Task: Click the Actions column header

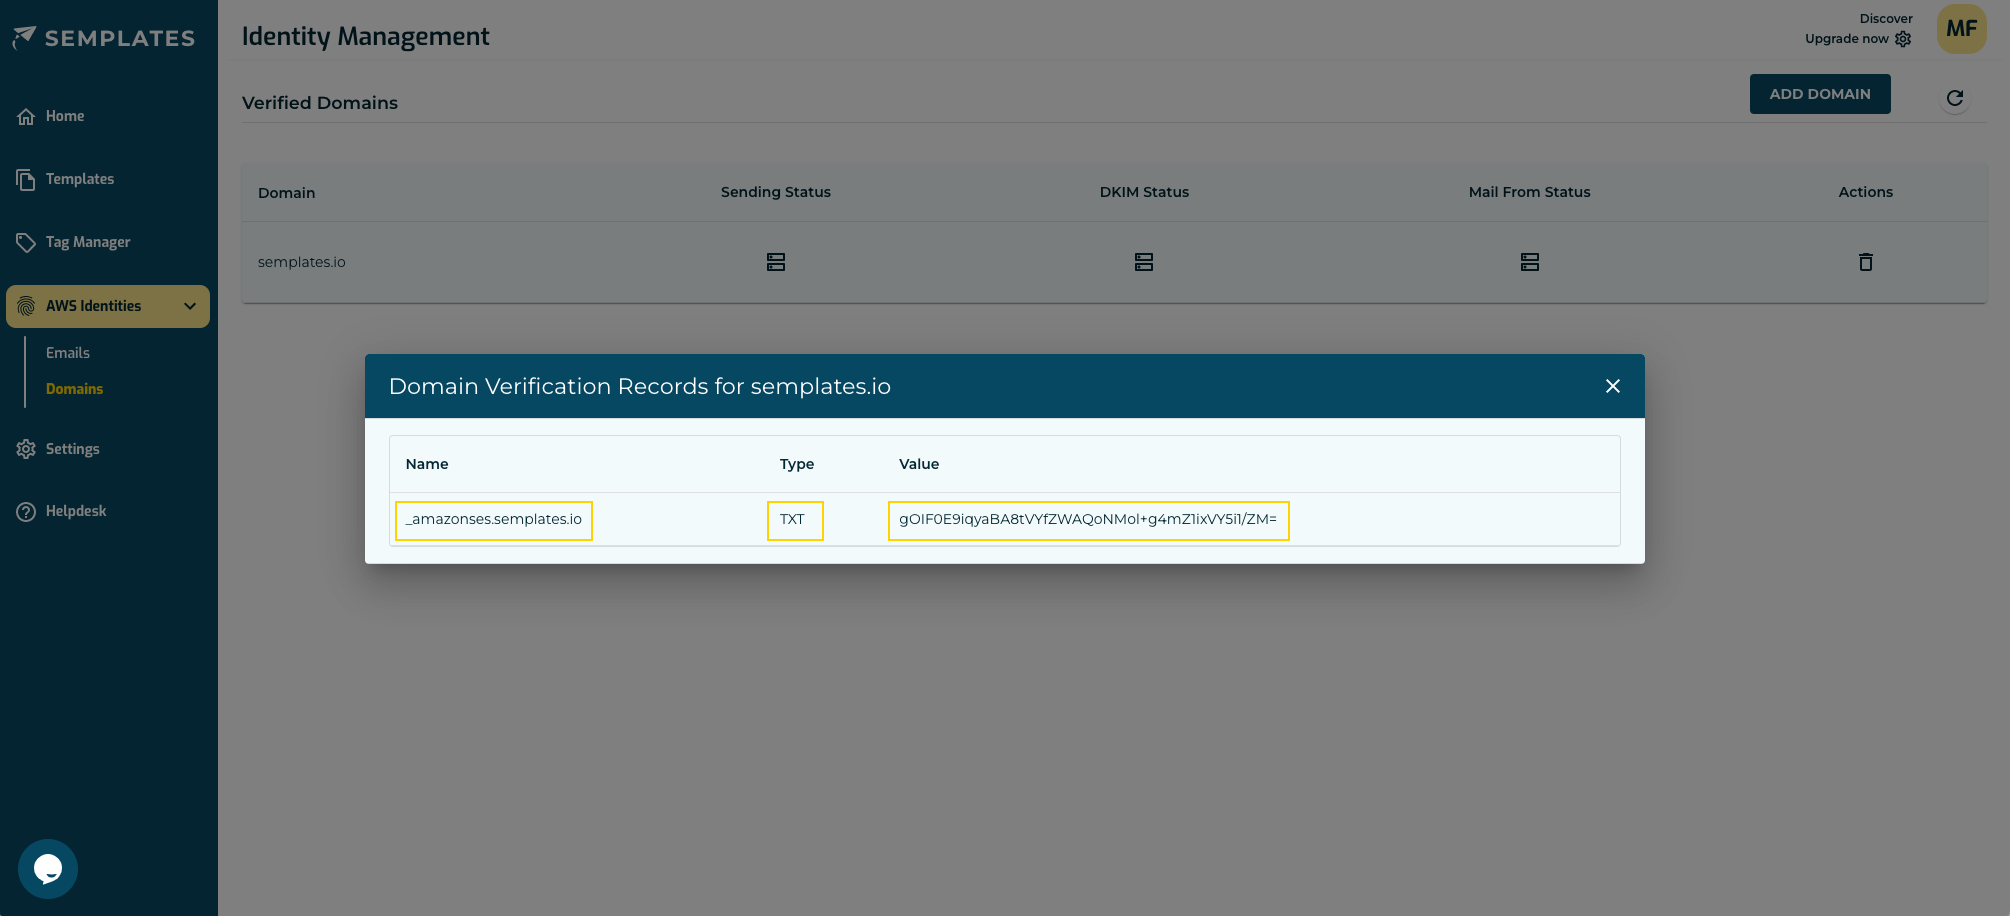Action: coord(1866,192)
